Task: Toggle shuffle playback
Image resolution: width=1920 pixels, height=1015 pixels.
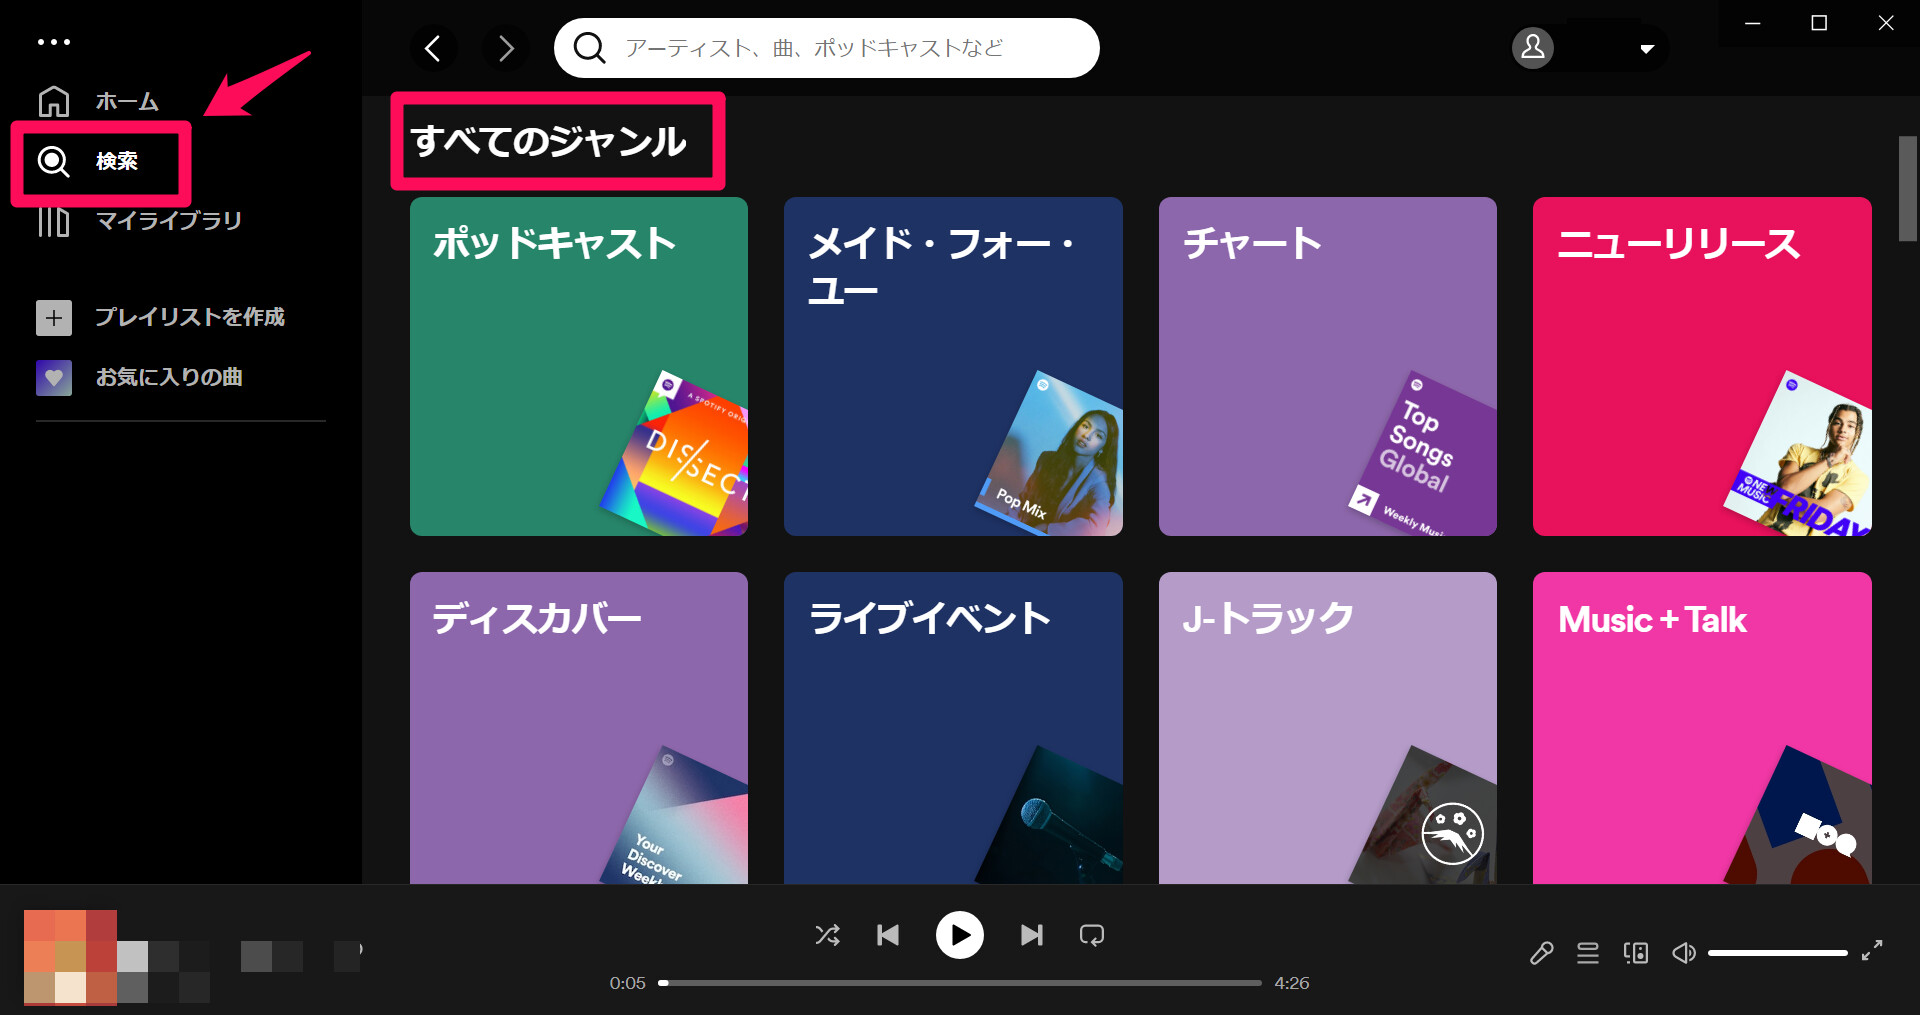Action: (827, 935)
